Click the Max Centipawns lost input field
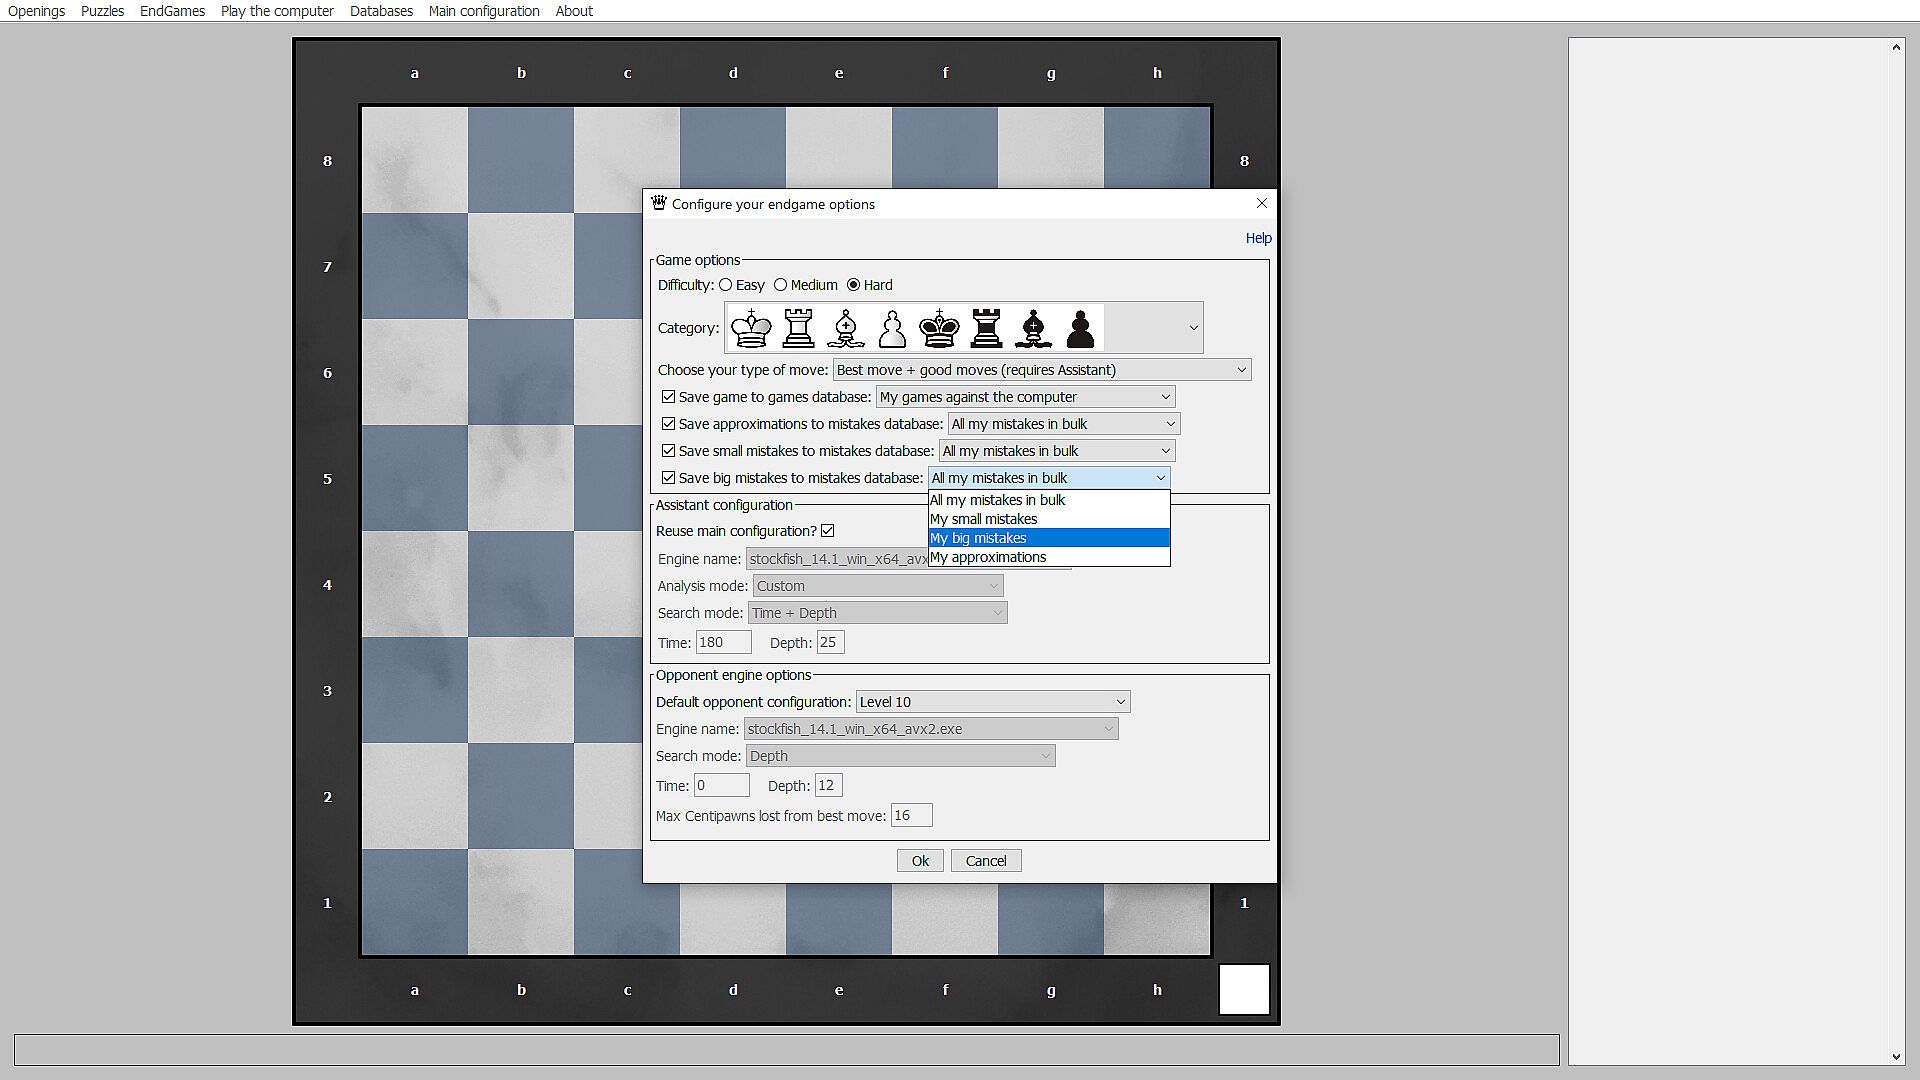Image resolution: width=1920 pixels, height=1080 pixels. 911,816
